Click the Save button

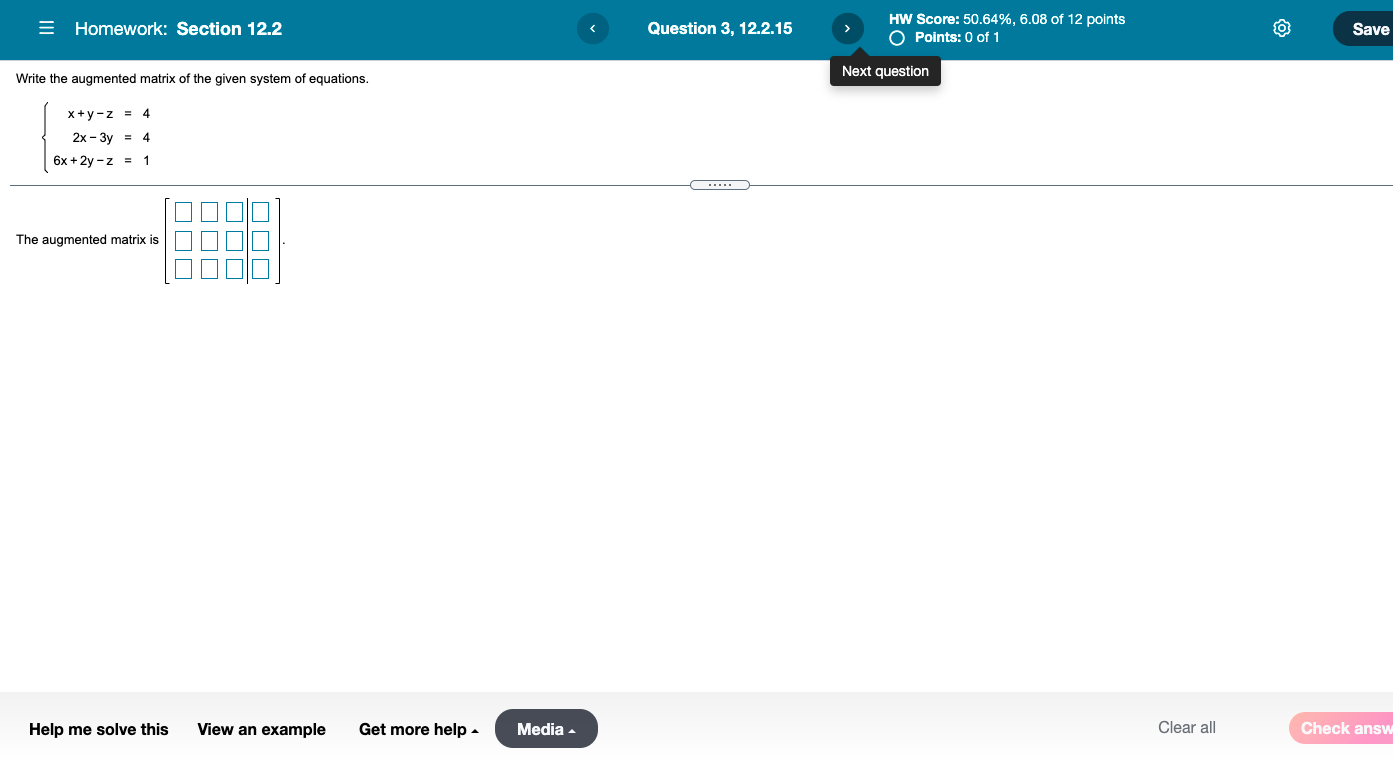(x=1364, y=29)
